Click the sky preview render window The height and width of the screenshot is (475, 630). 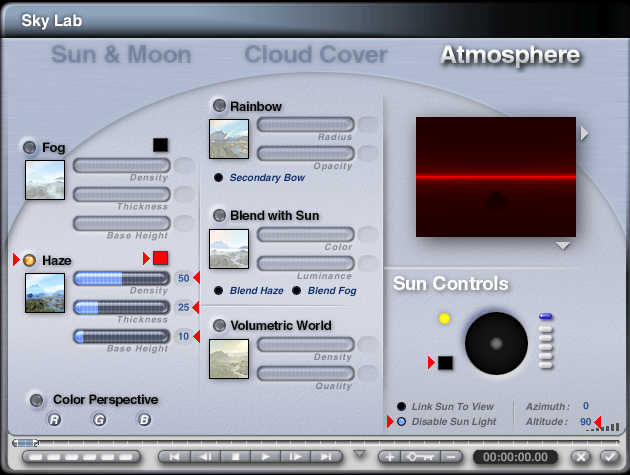[x=496, y=177]
